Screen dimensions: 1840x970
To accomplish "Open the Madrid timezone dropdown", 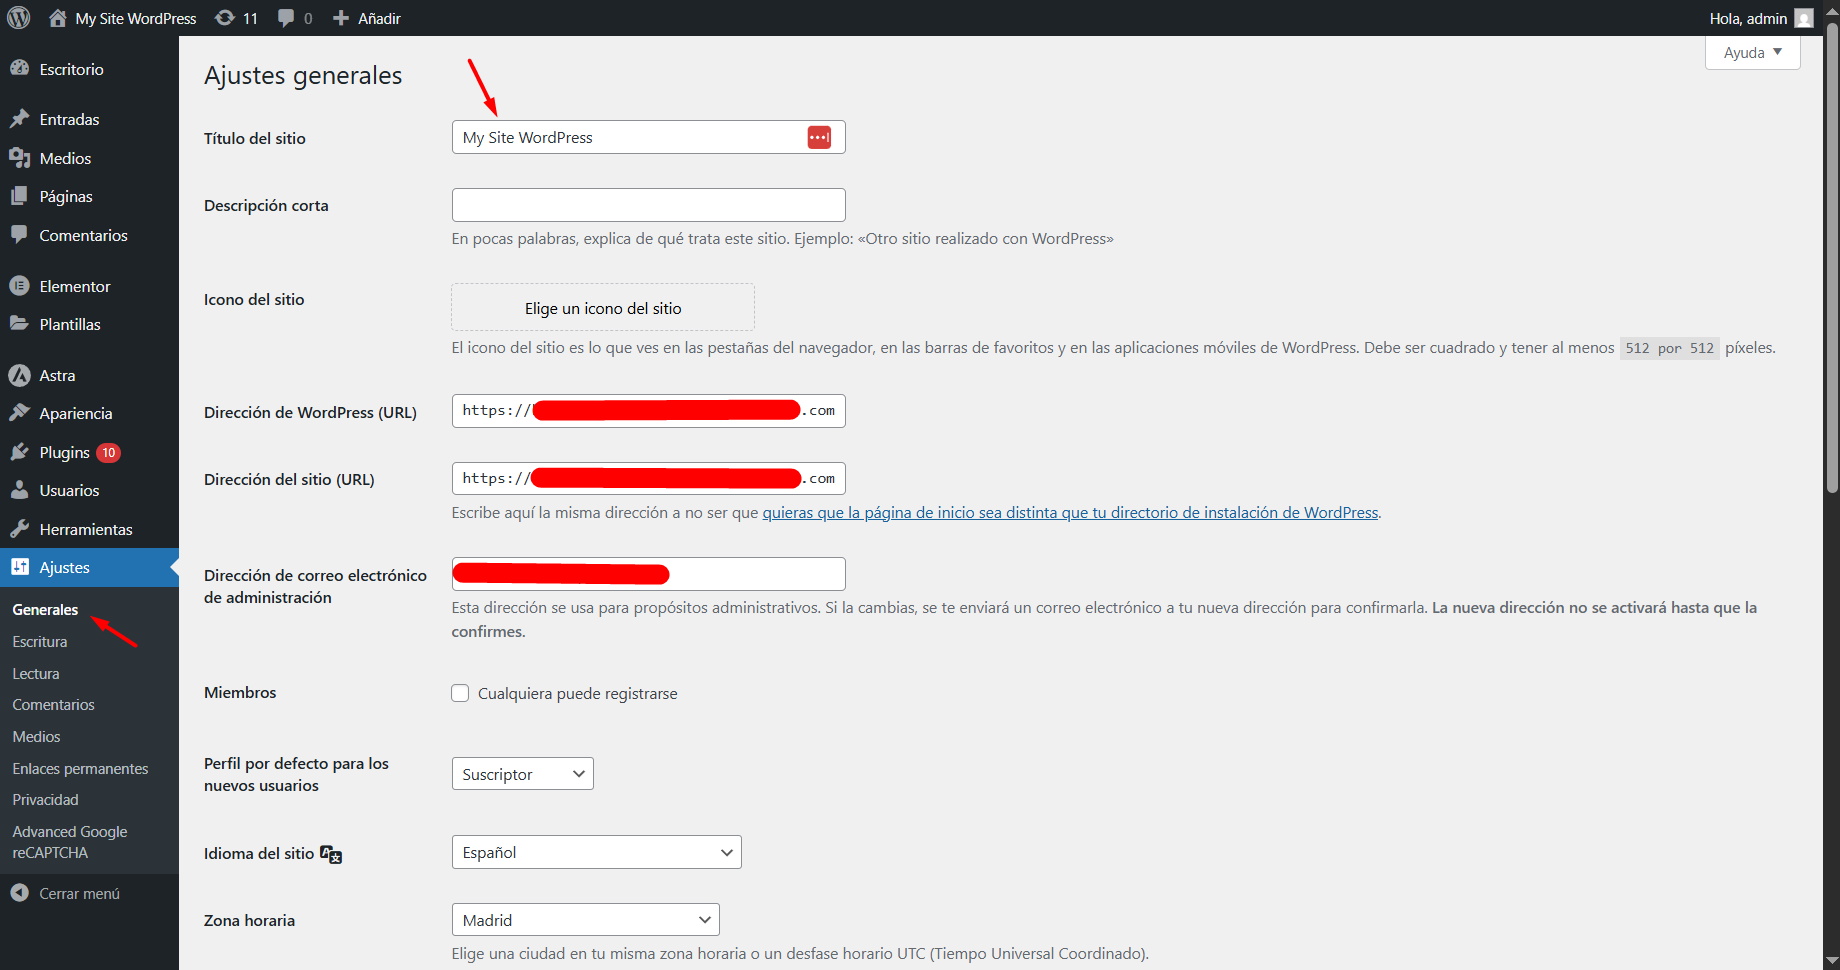I will [586, 920].
